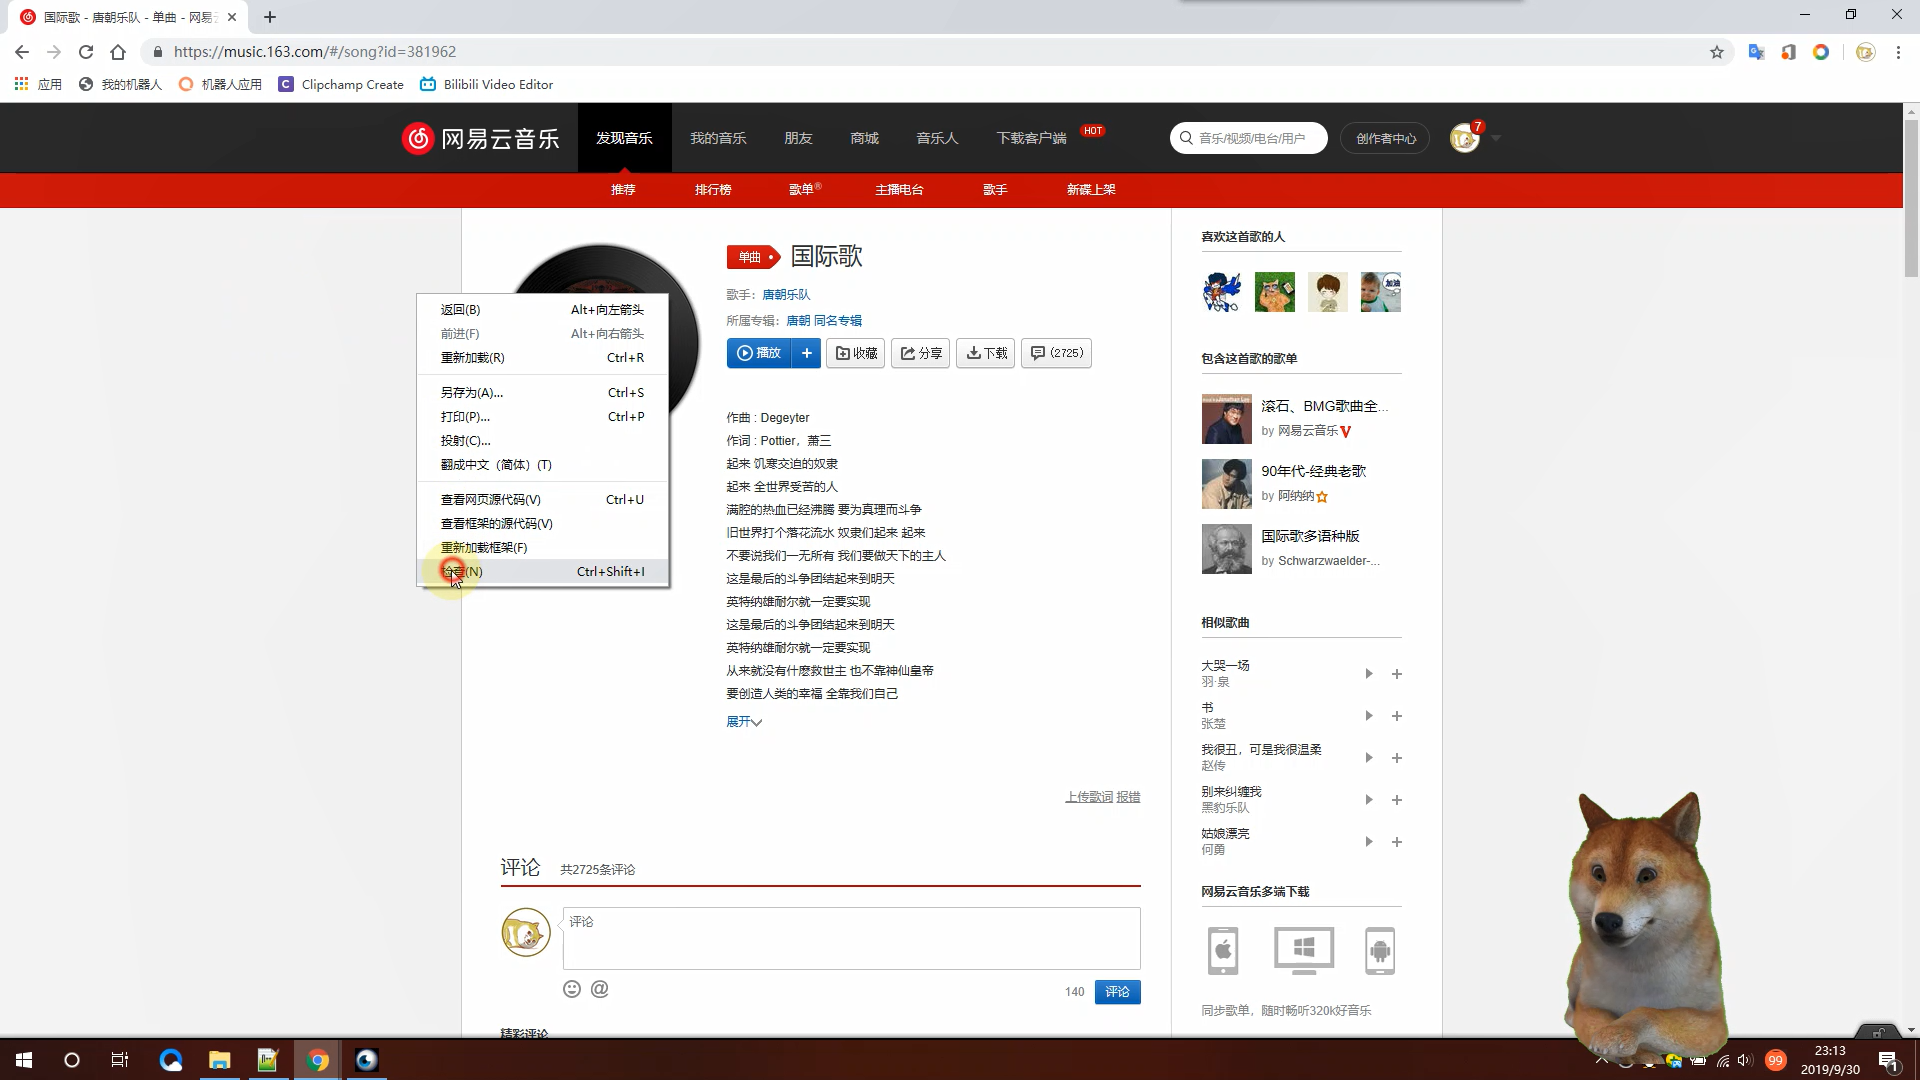
Task: Add 姑娘漂亮 to playlist with plus icon
Action: [x=1397, y=842]
